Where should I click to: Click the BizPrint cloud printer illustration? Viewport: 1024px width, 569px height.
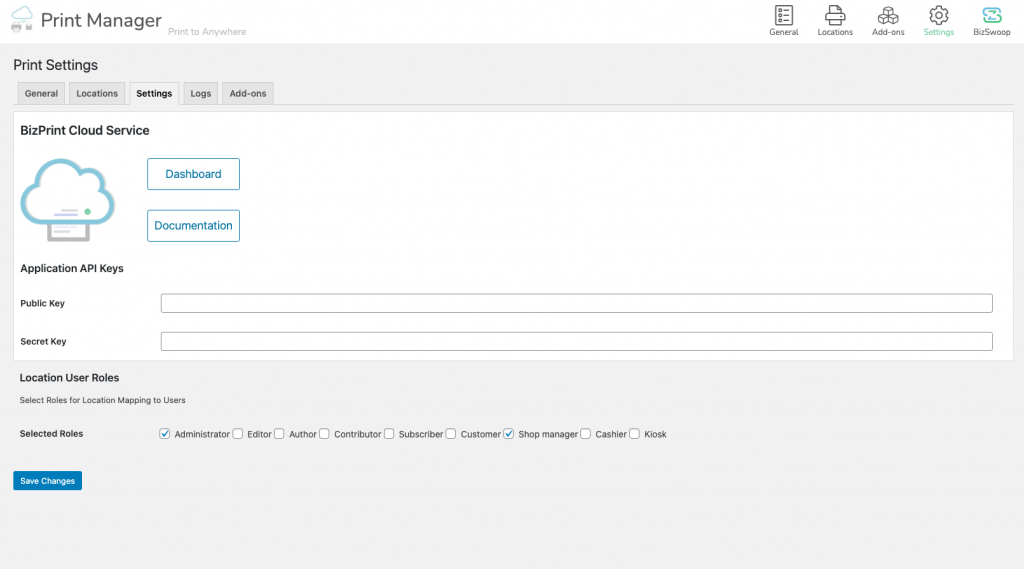68,199
